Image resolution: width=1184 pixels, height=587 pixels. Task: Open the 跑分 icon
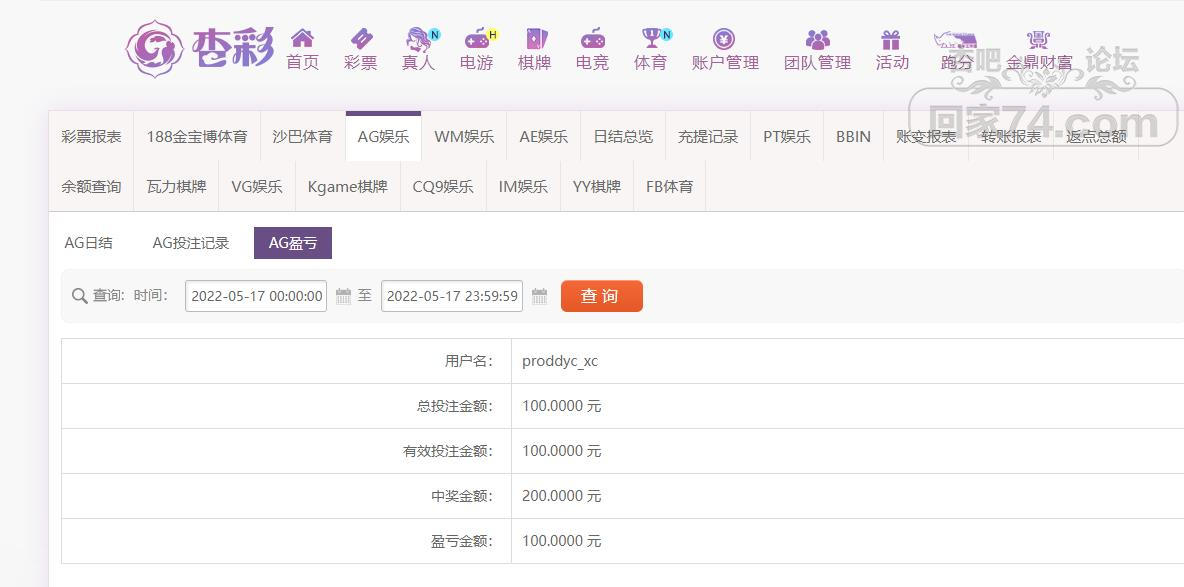956,40
